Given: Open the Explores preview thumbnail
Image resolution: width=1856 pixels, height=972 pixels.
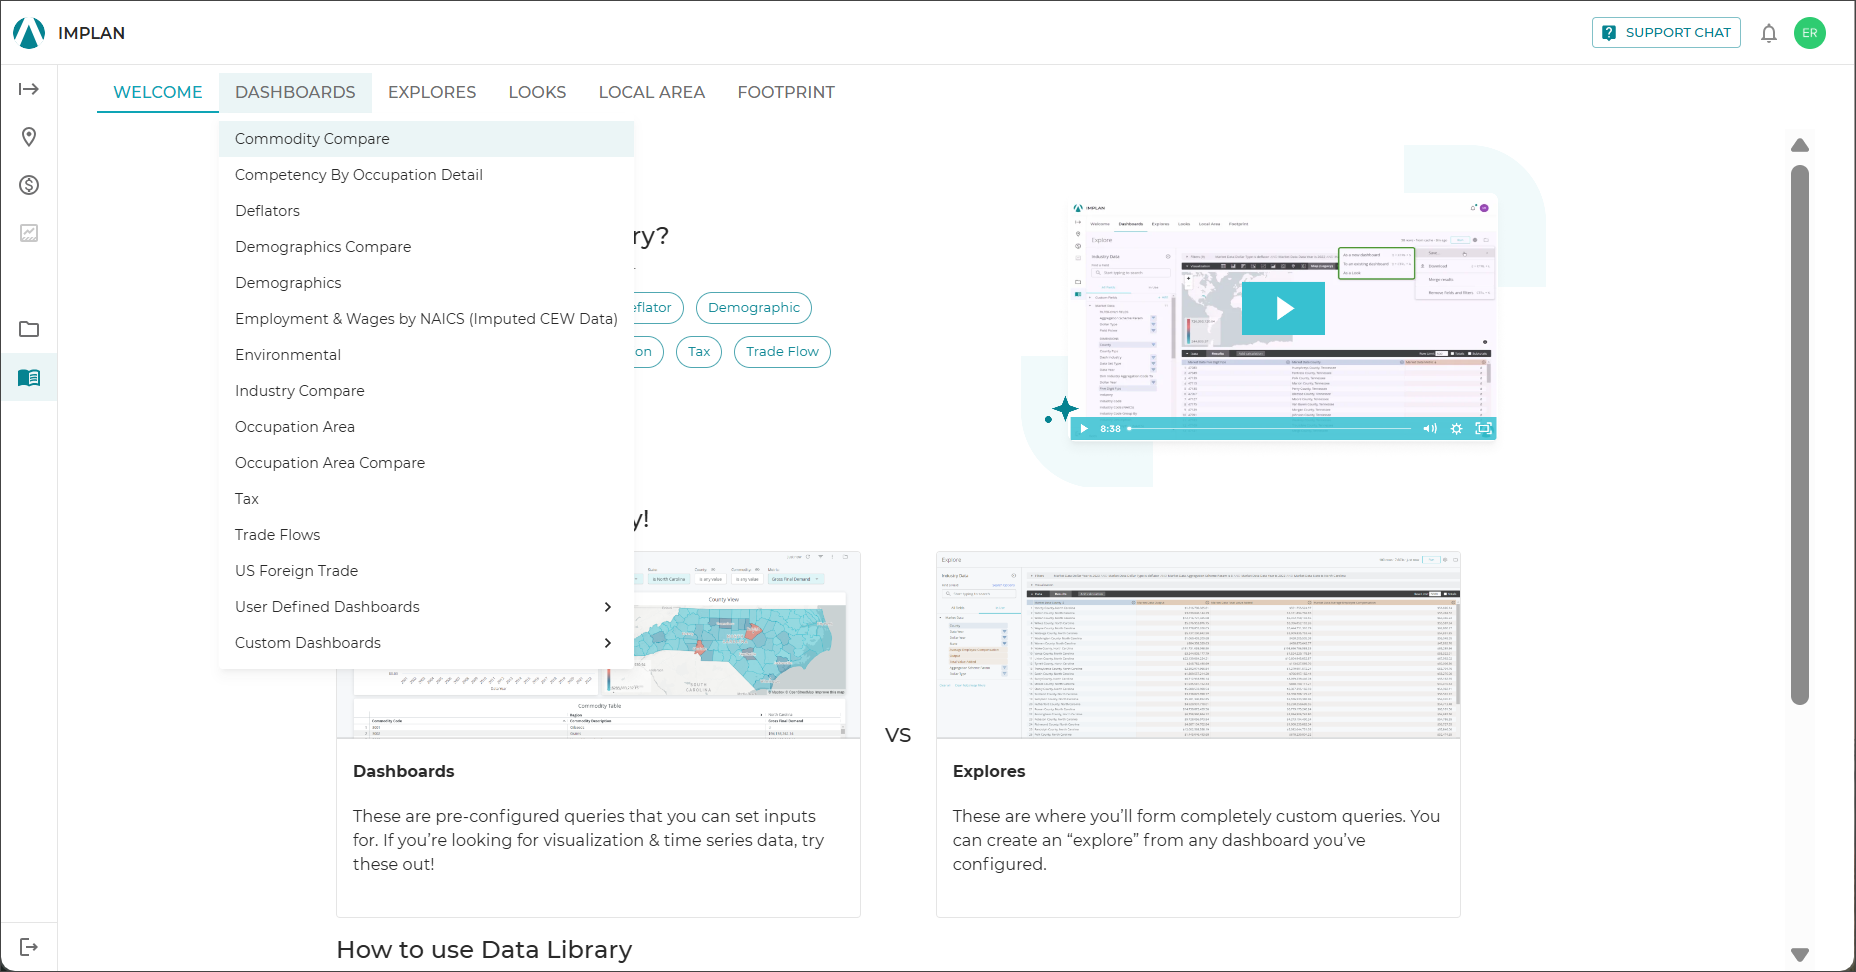Looking at the screenshot, I should (1198, 645).
